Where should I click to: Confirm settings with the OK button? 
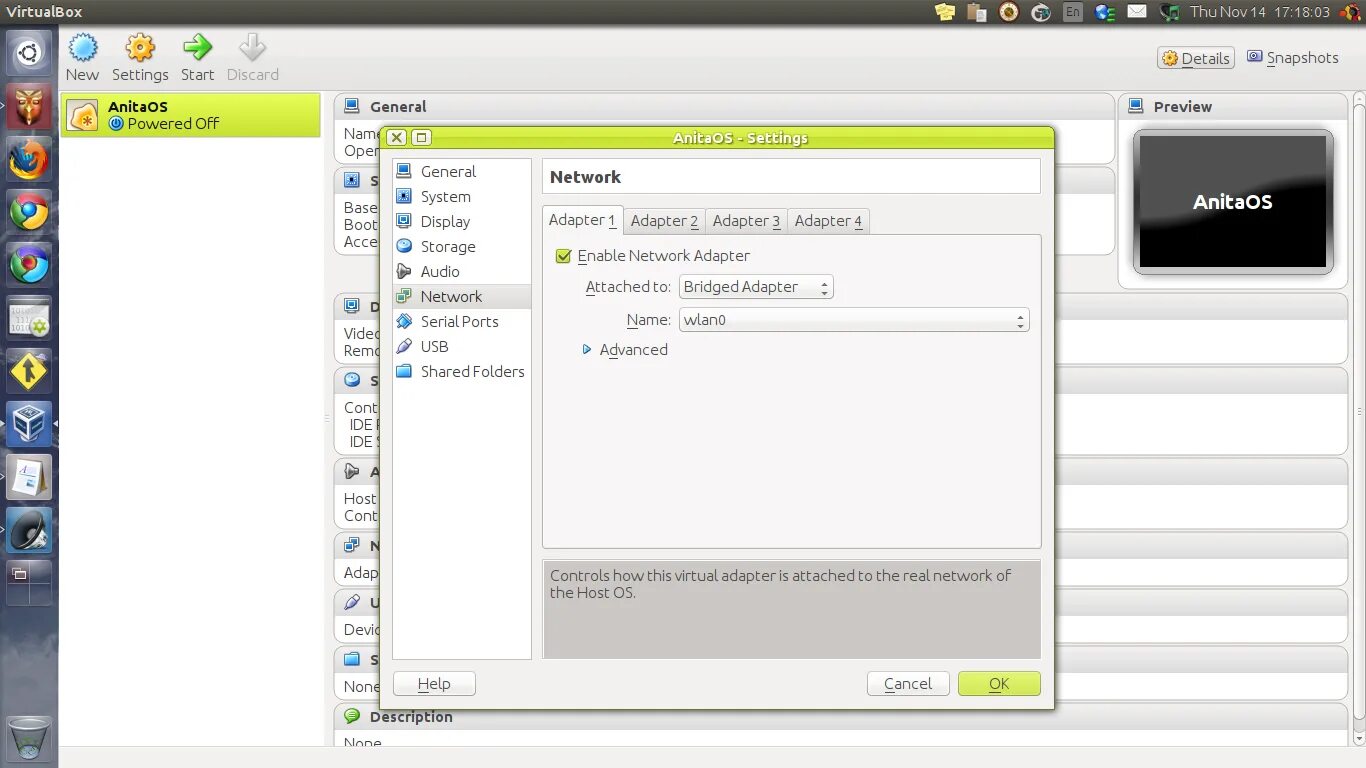(x=999, y=684)
